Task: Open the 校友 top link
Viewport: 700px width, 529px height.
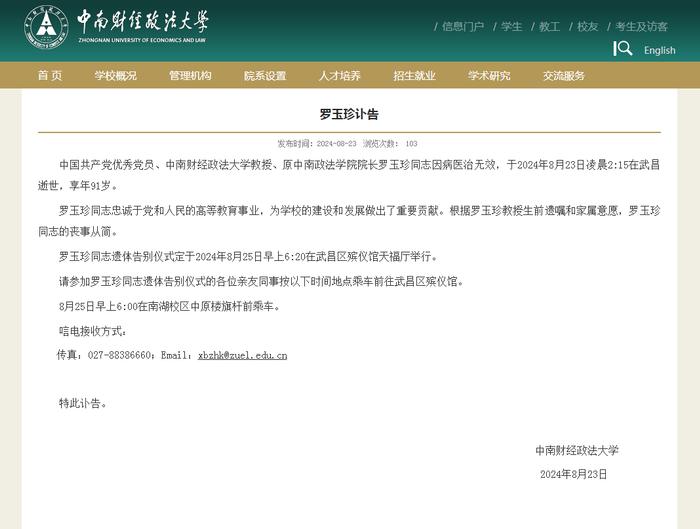Action: 588,27
